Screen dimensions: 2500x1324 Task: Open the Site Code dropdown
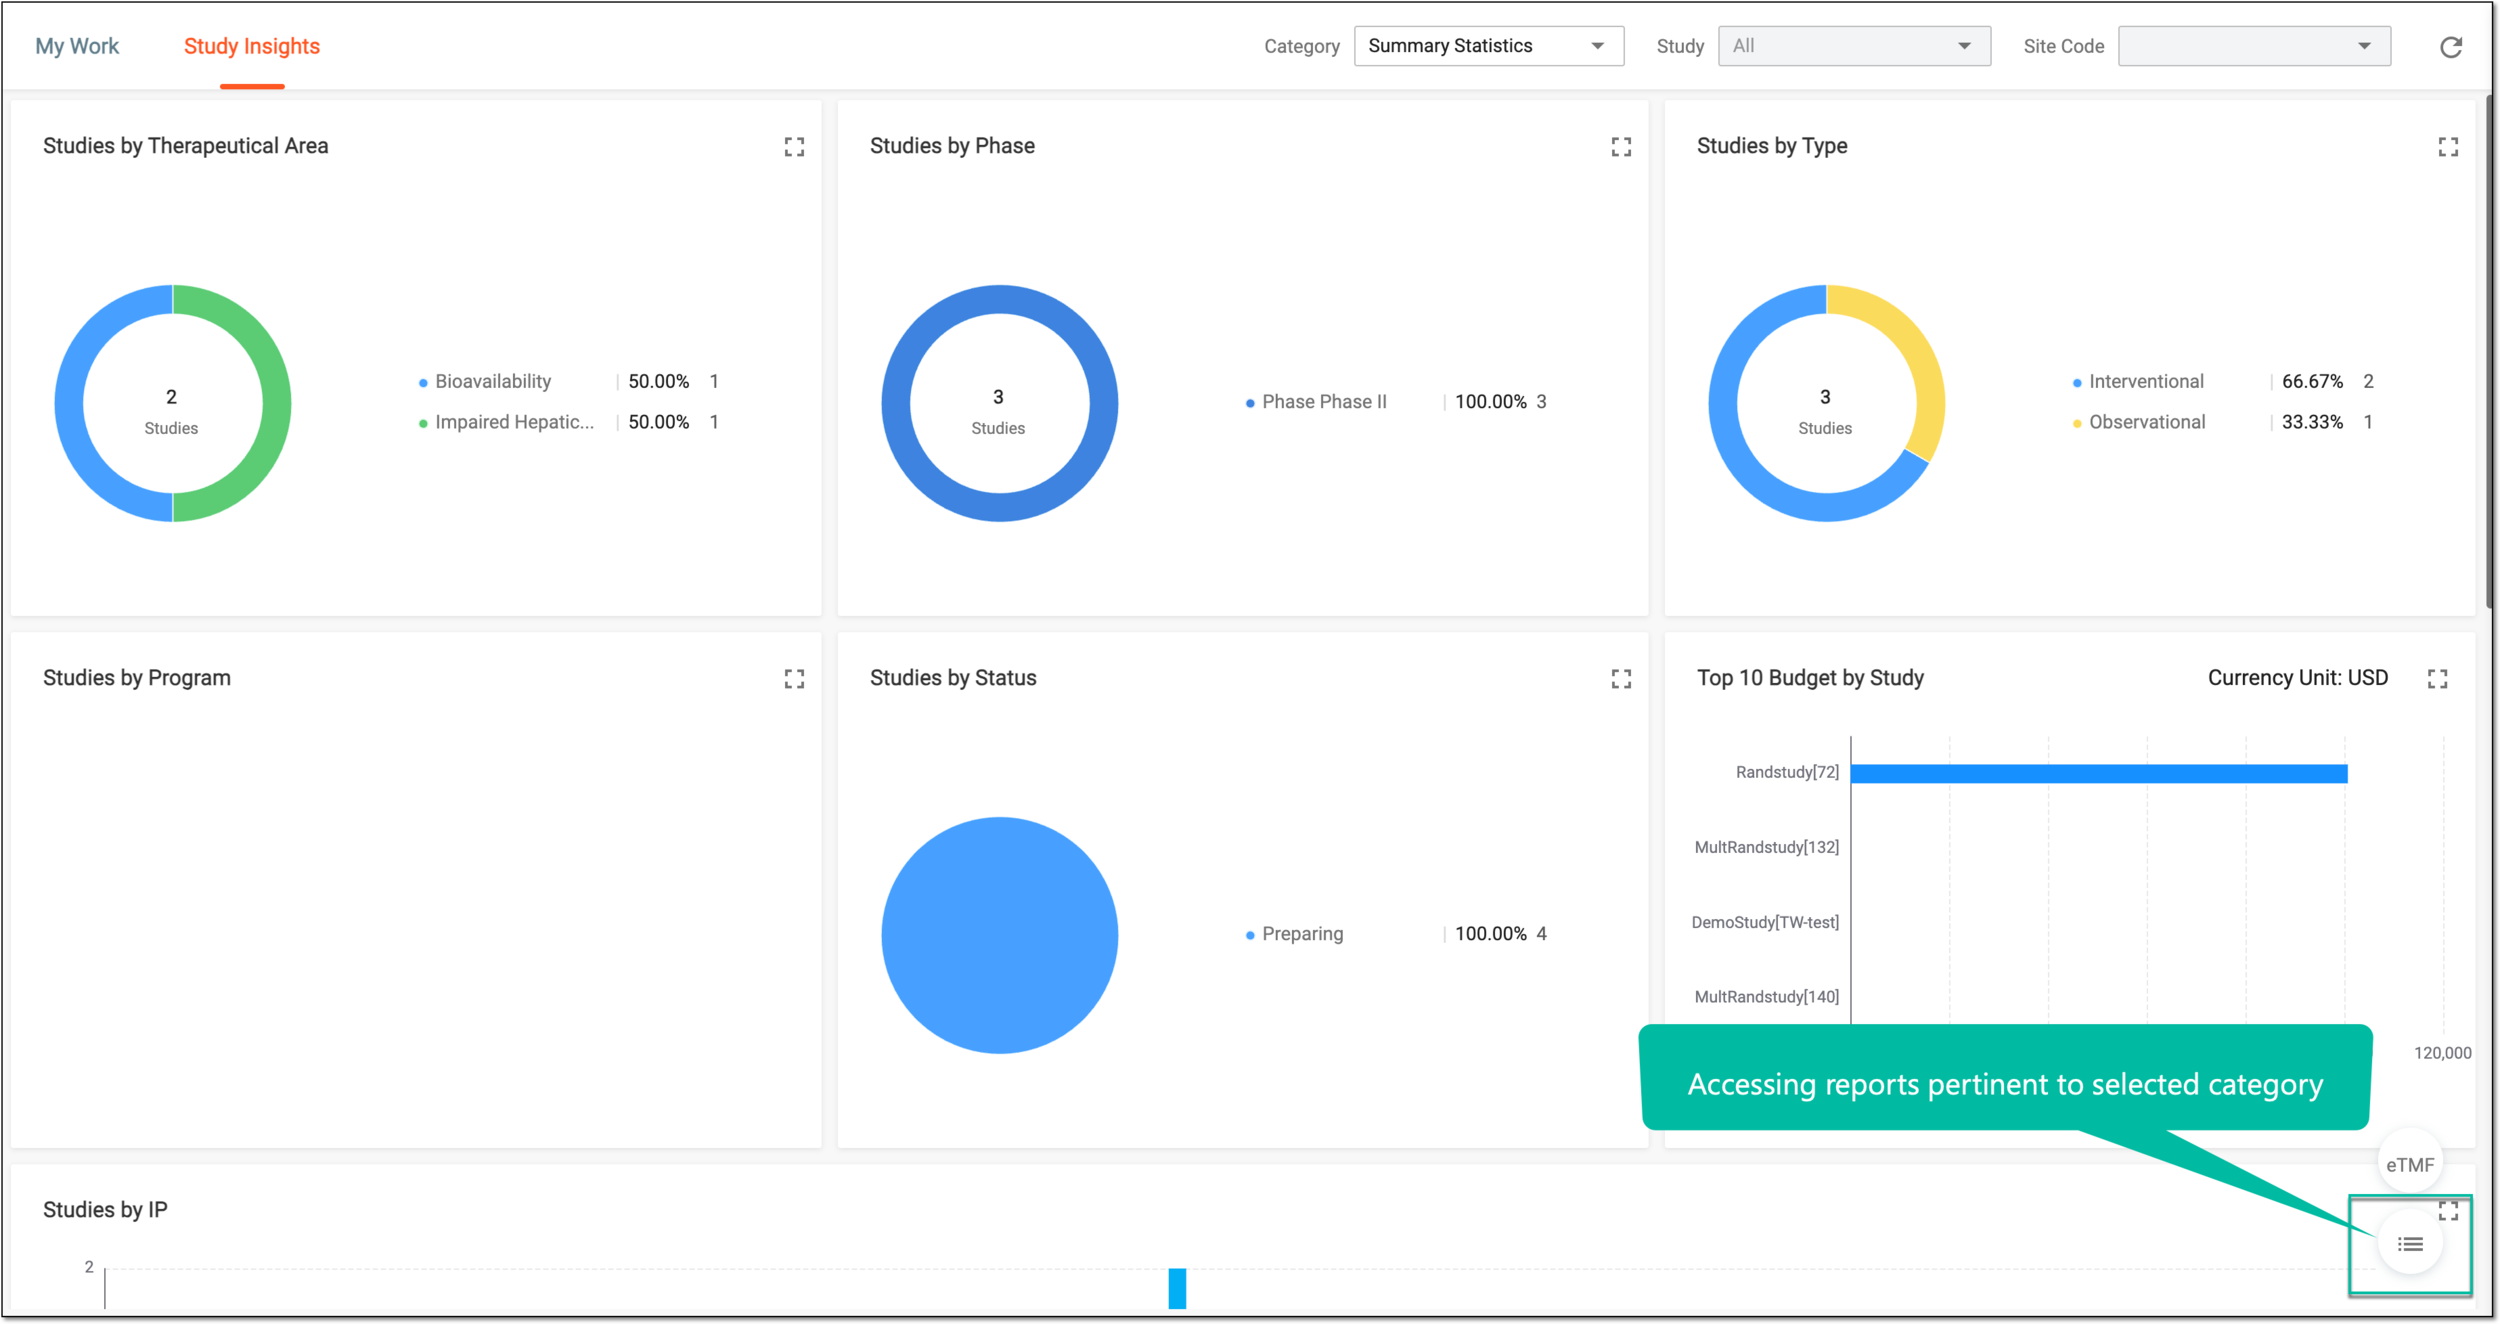pos(2254,46)
